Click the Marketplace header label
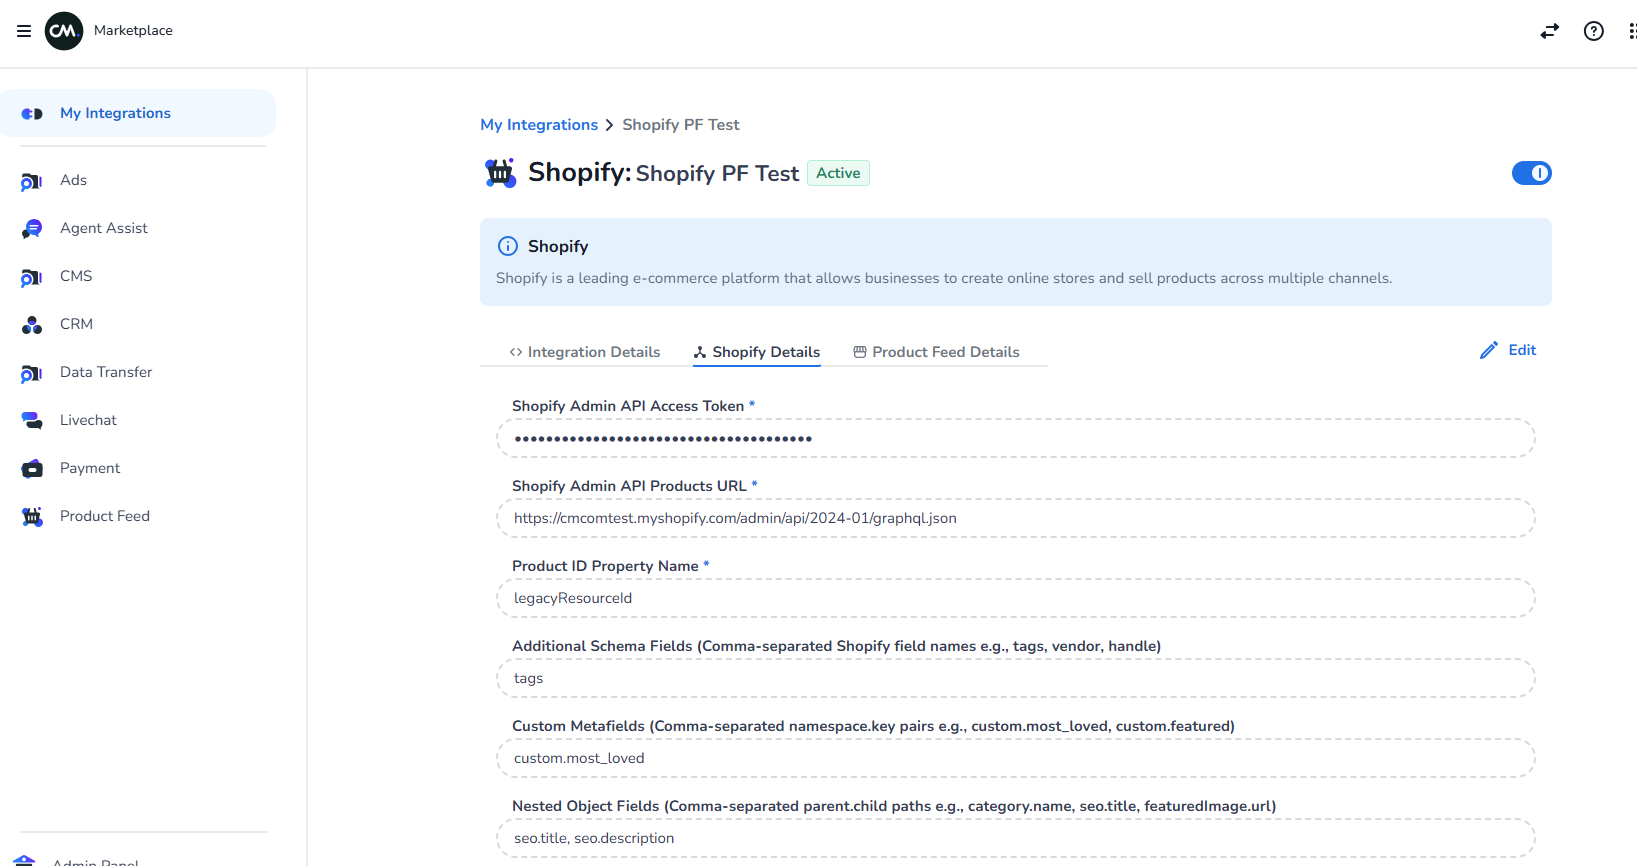Viewport: 1637px width, 866px height. point(133,31)
